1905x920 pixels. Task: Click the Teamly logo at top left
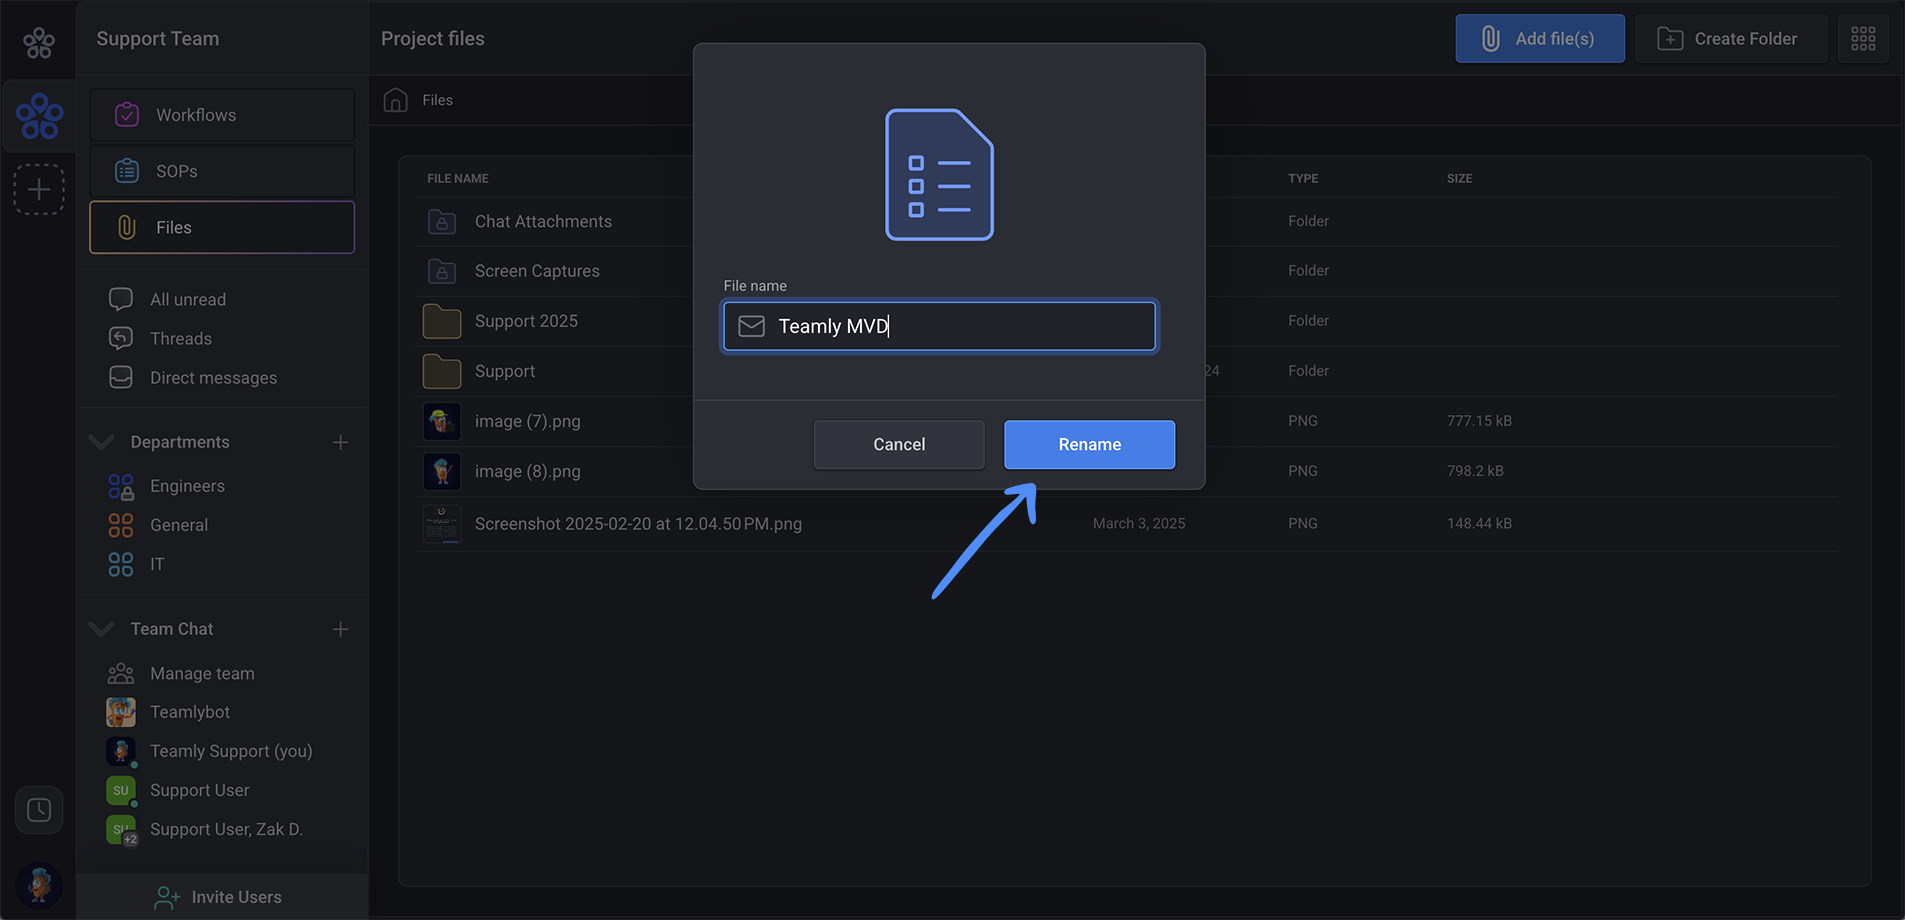(x=39, y=43)
